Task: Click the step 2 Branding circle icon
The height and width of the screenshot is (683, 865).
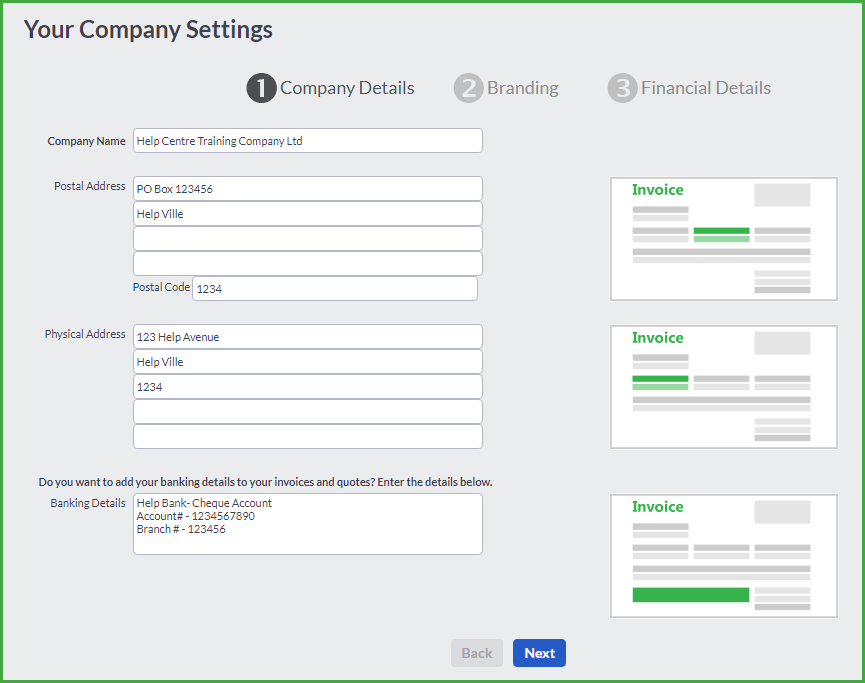Action: click(468, 88)
